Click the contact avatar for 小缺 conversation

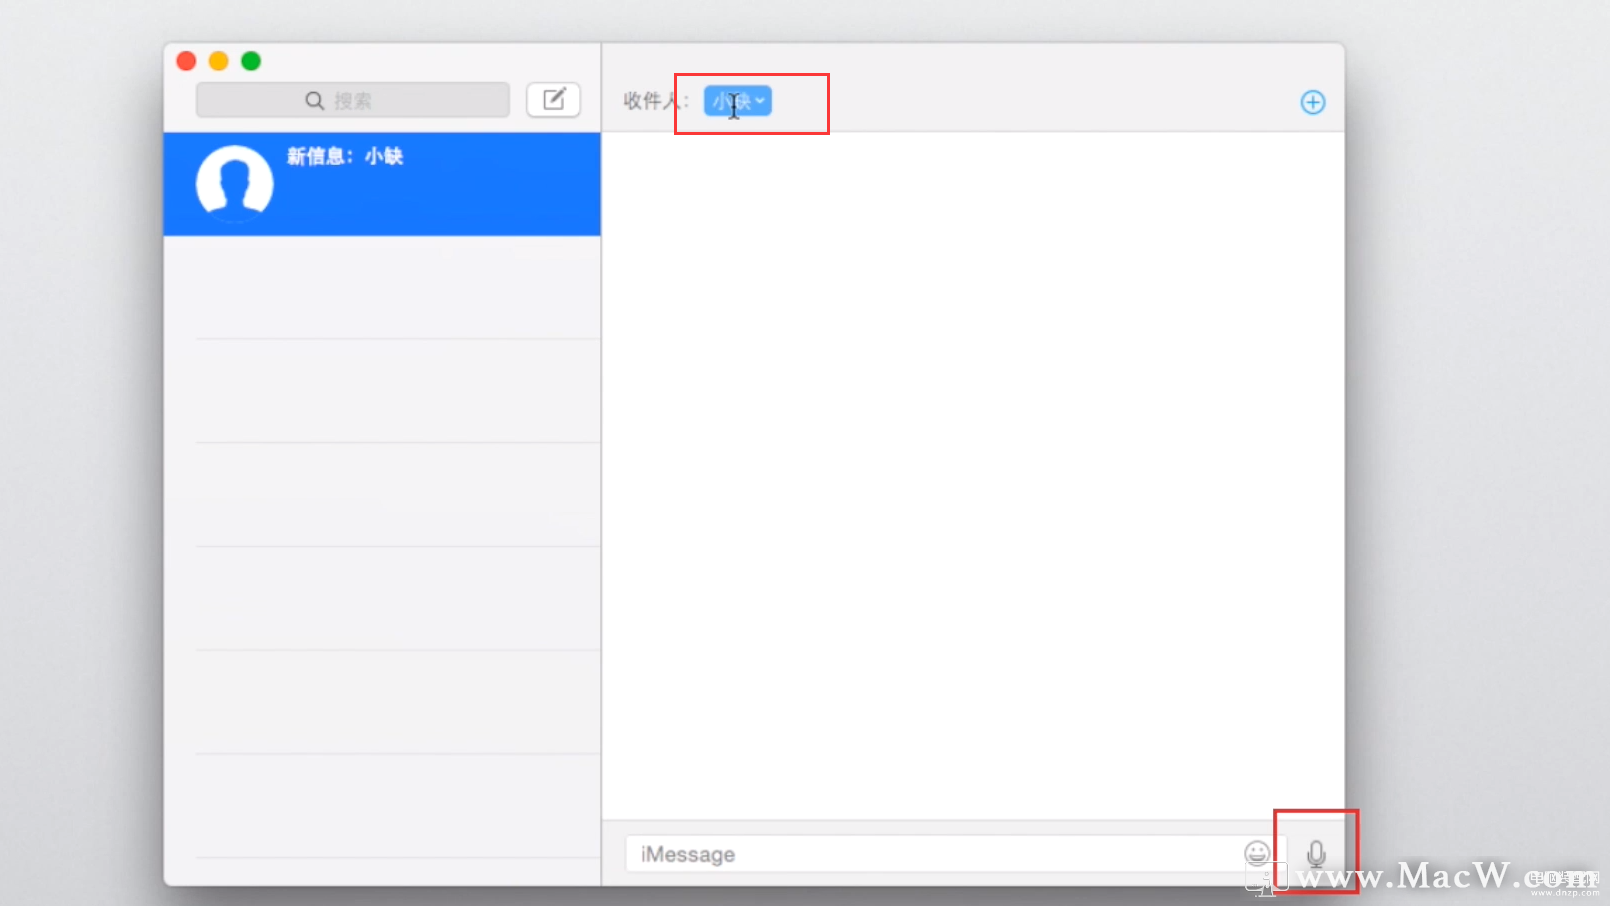(235, 183)
